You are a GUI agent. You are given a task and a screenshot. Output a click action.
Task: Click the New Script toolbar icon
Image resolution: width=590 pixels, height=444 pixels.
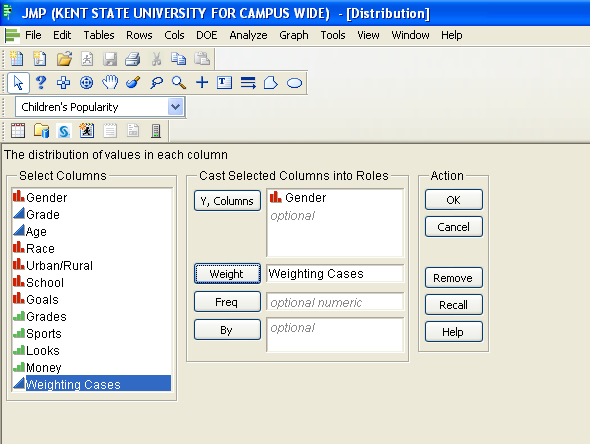pyautogui.click(x=40, y=59)
